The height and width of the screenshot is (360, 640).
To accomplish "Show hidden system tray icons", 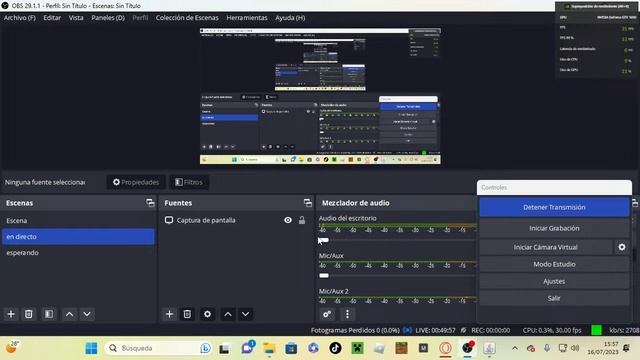I will (x=515, y=348).
